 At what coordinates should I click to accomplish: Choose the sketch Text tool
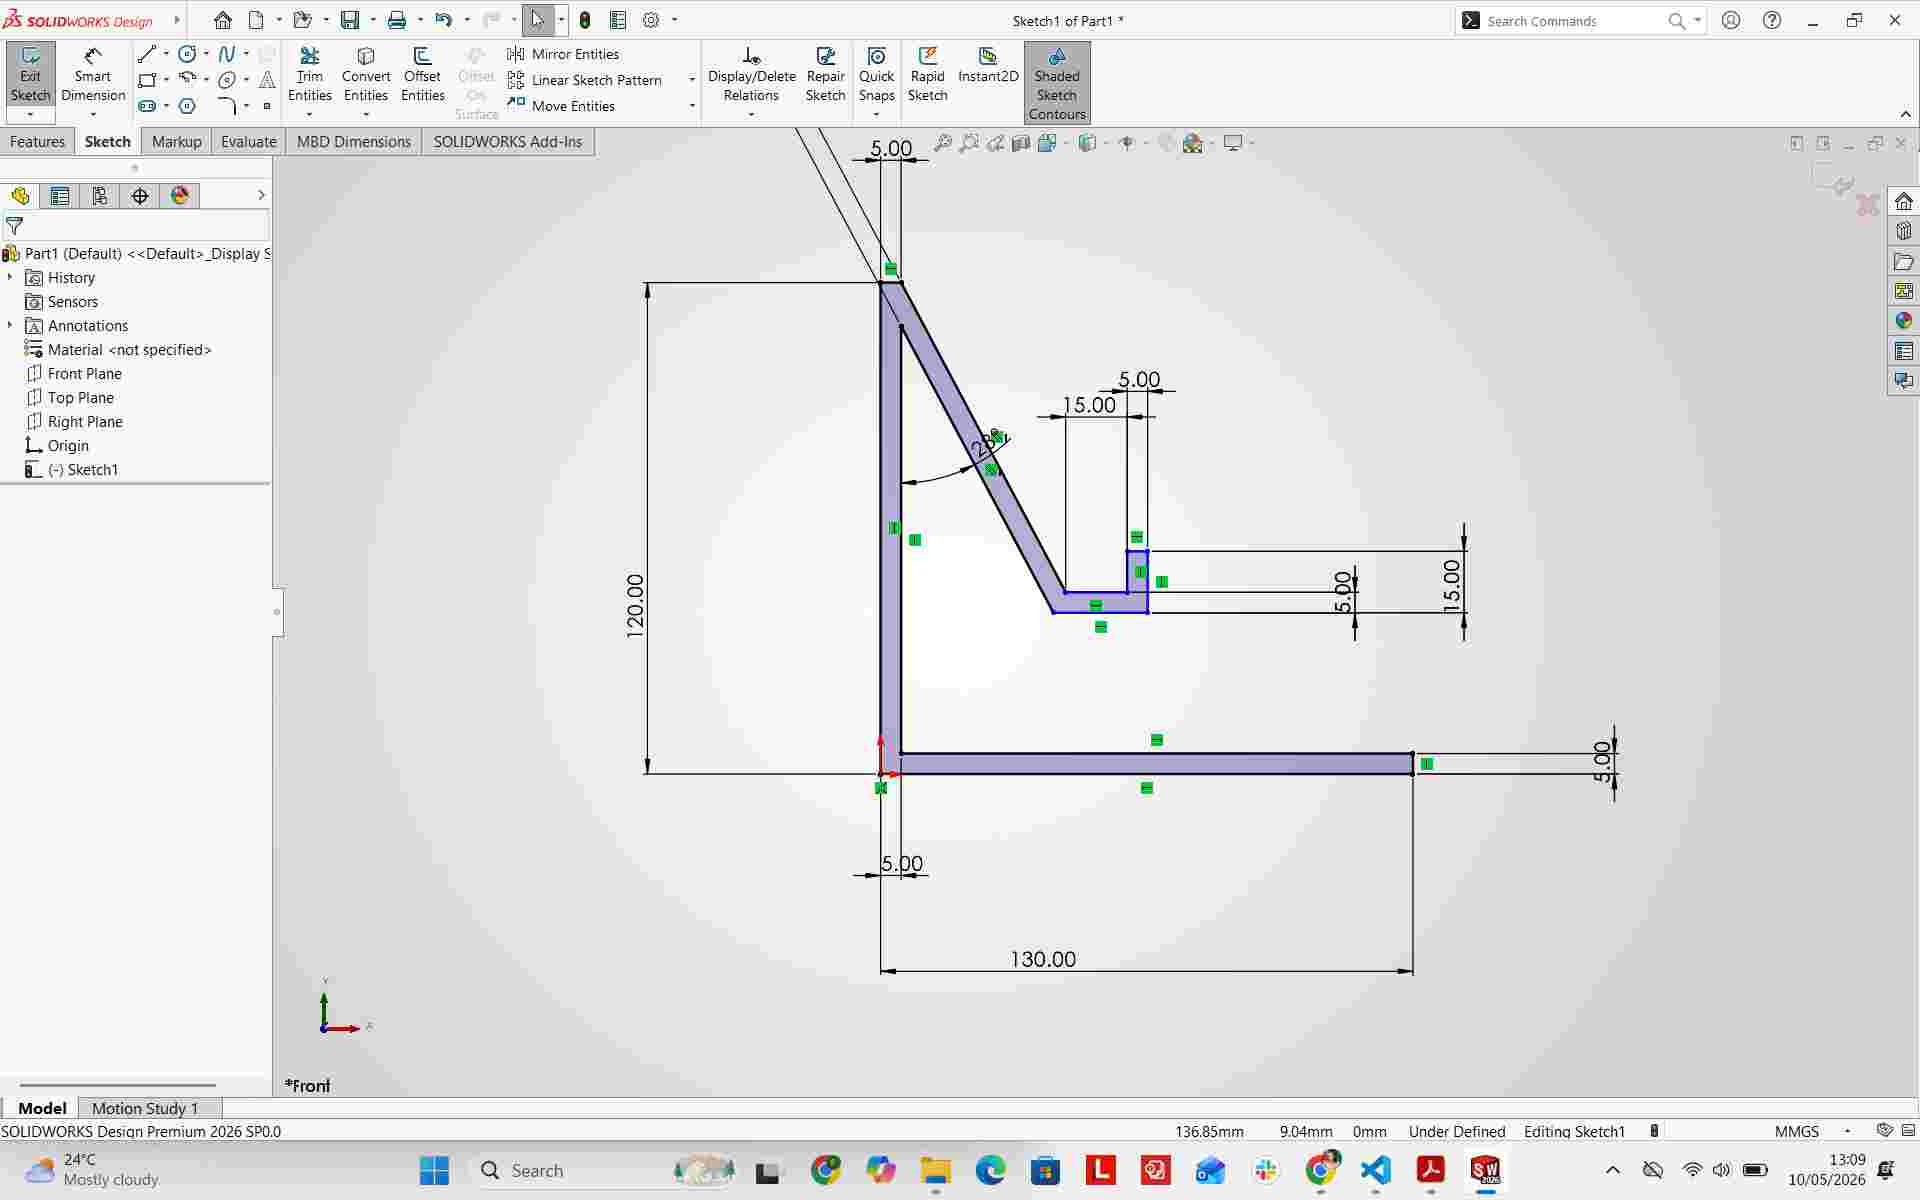[x=267, y=80]
